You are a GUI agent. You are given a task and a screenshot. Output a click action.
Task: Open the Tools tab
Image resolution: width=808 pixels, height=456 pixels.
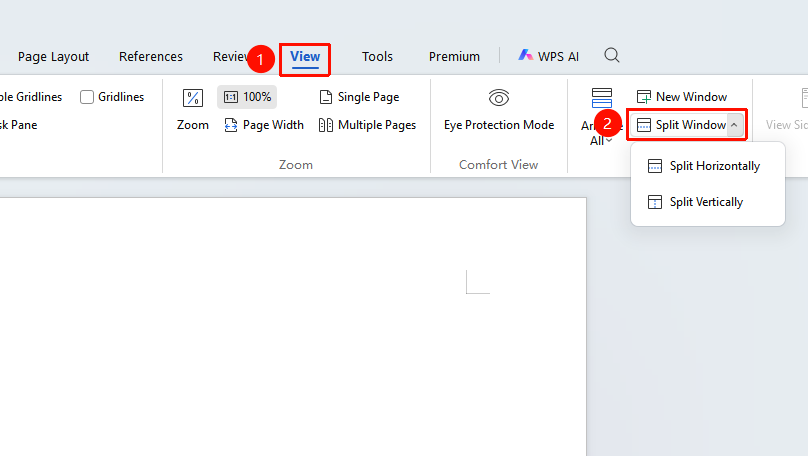[x=377, y=57]
